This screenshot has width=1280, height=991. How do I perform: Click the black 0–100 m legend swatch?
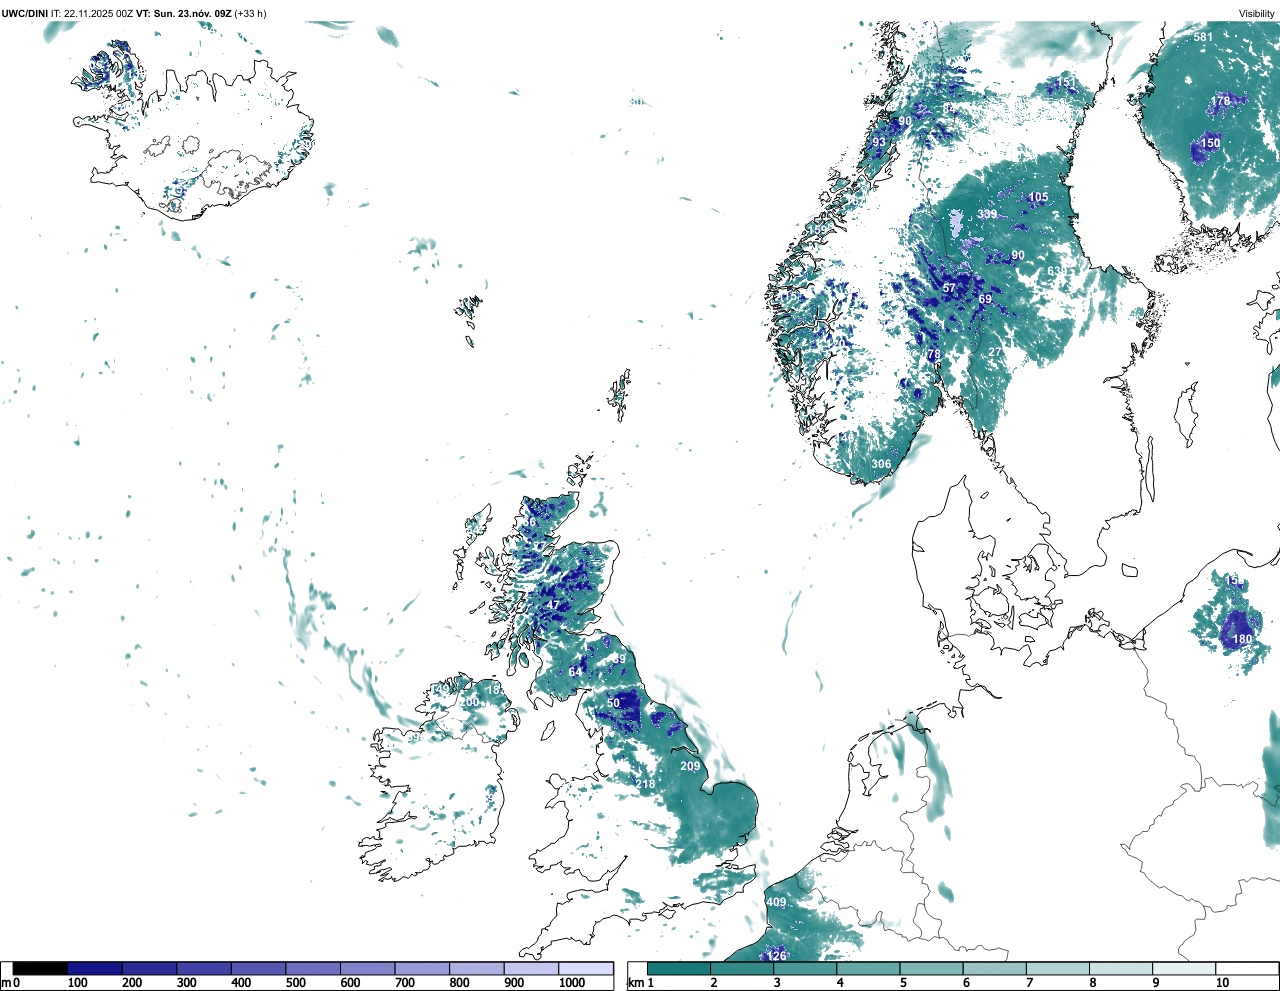coord(40,968)
